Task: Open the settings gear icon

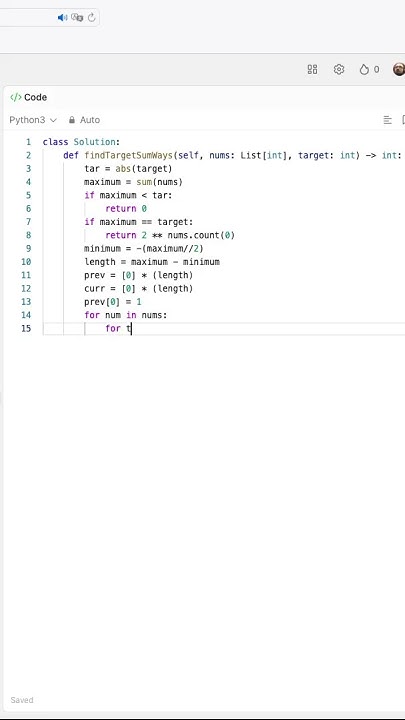Action: point(339,69)
